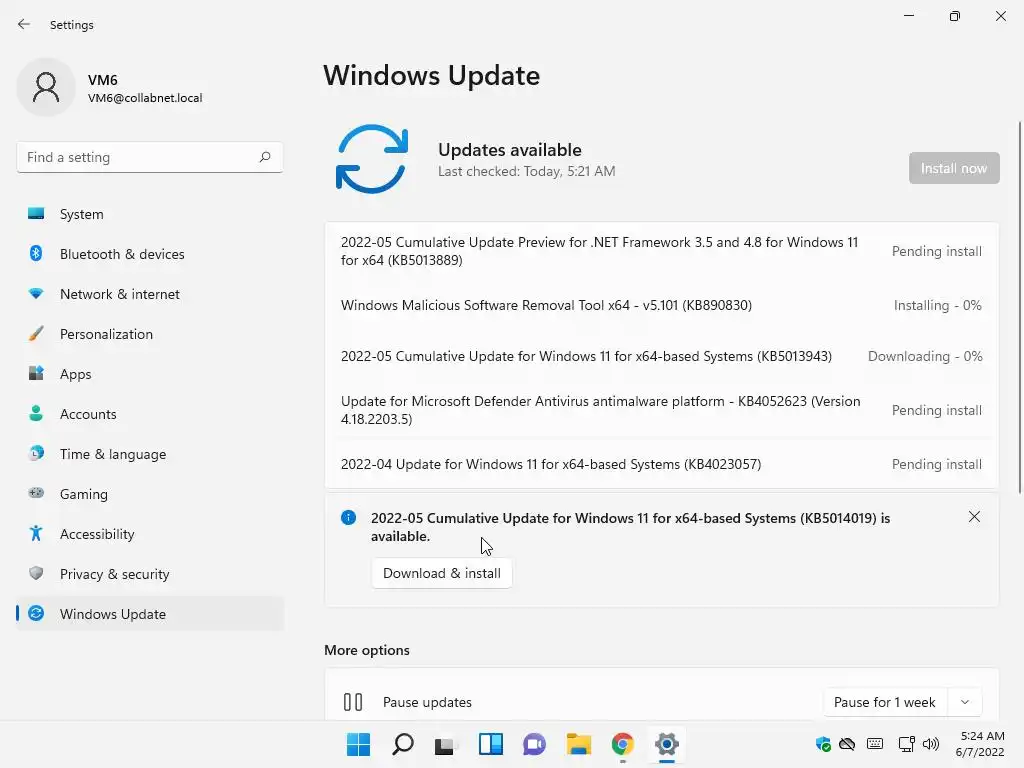Click Download & install for KB5014019
Viewport: 1024px width, 768px height.
(x=441, y=573)
